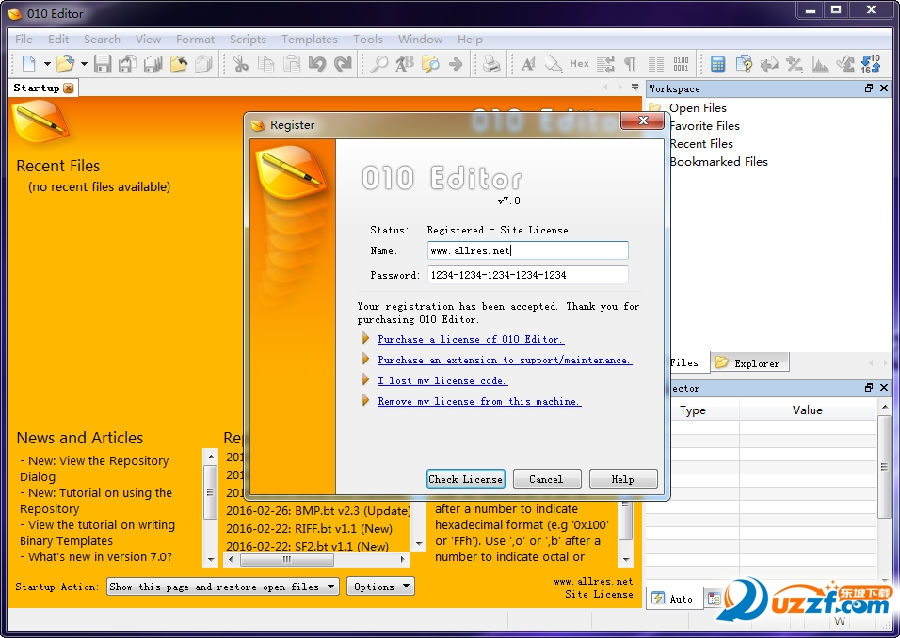This screenshot has height=638, width=900.
Task: Click the Print printer icon
Action: 491,64
